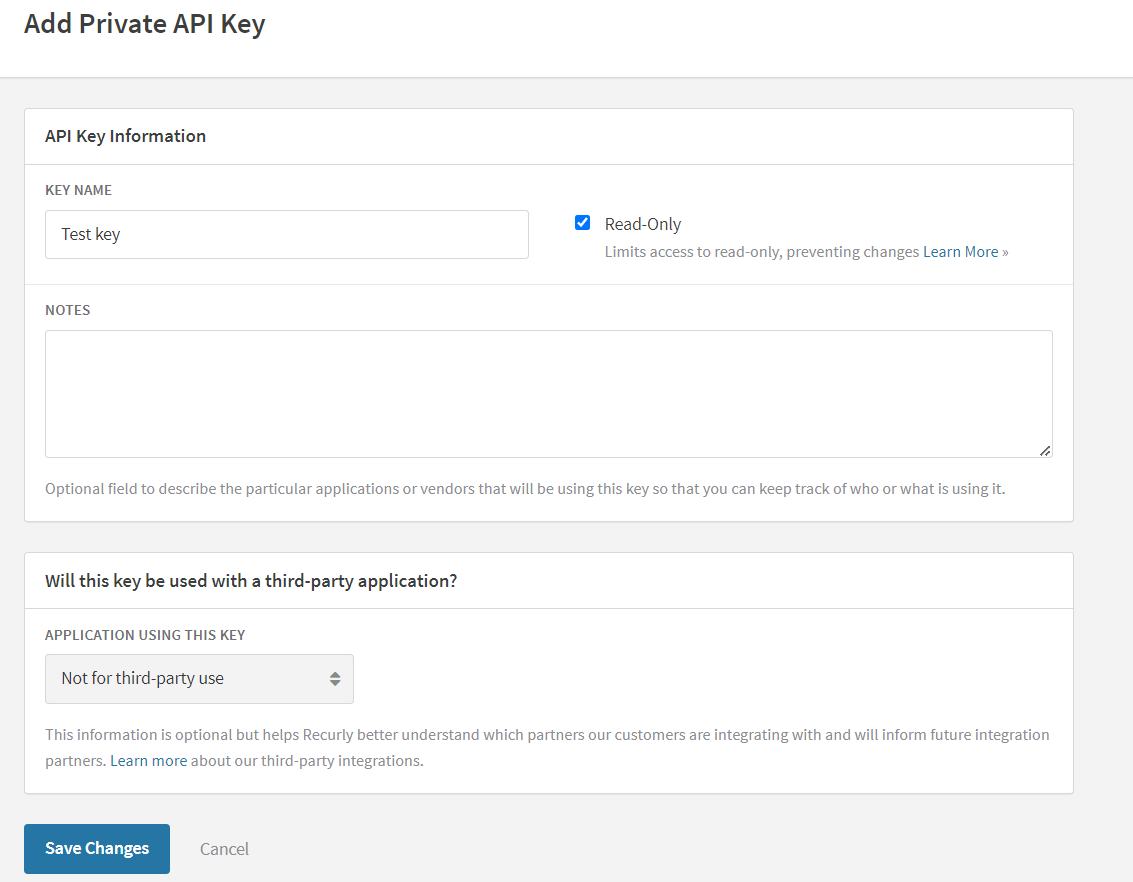This screenshot has width=1133, height=882.
Task: Click the NOTES field label
Action: tap(68, 310)
